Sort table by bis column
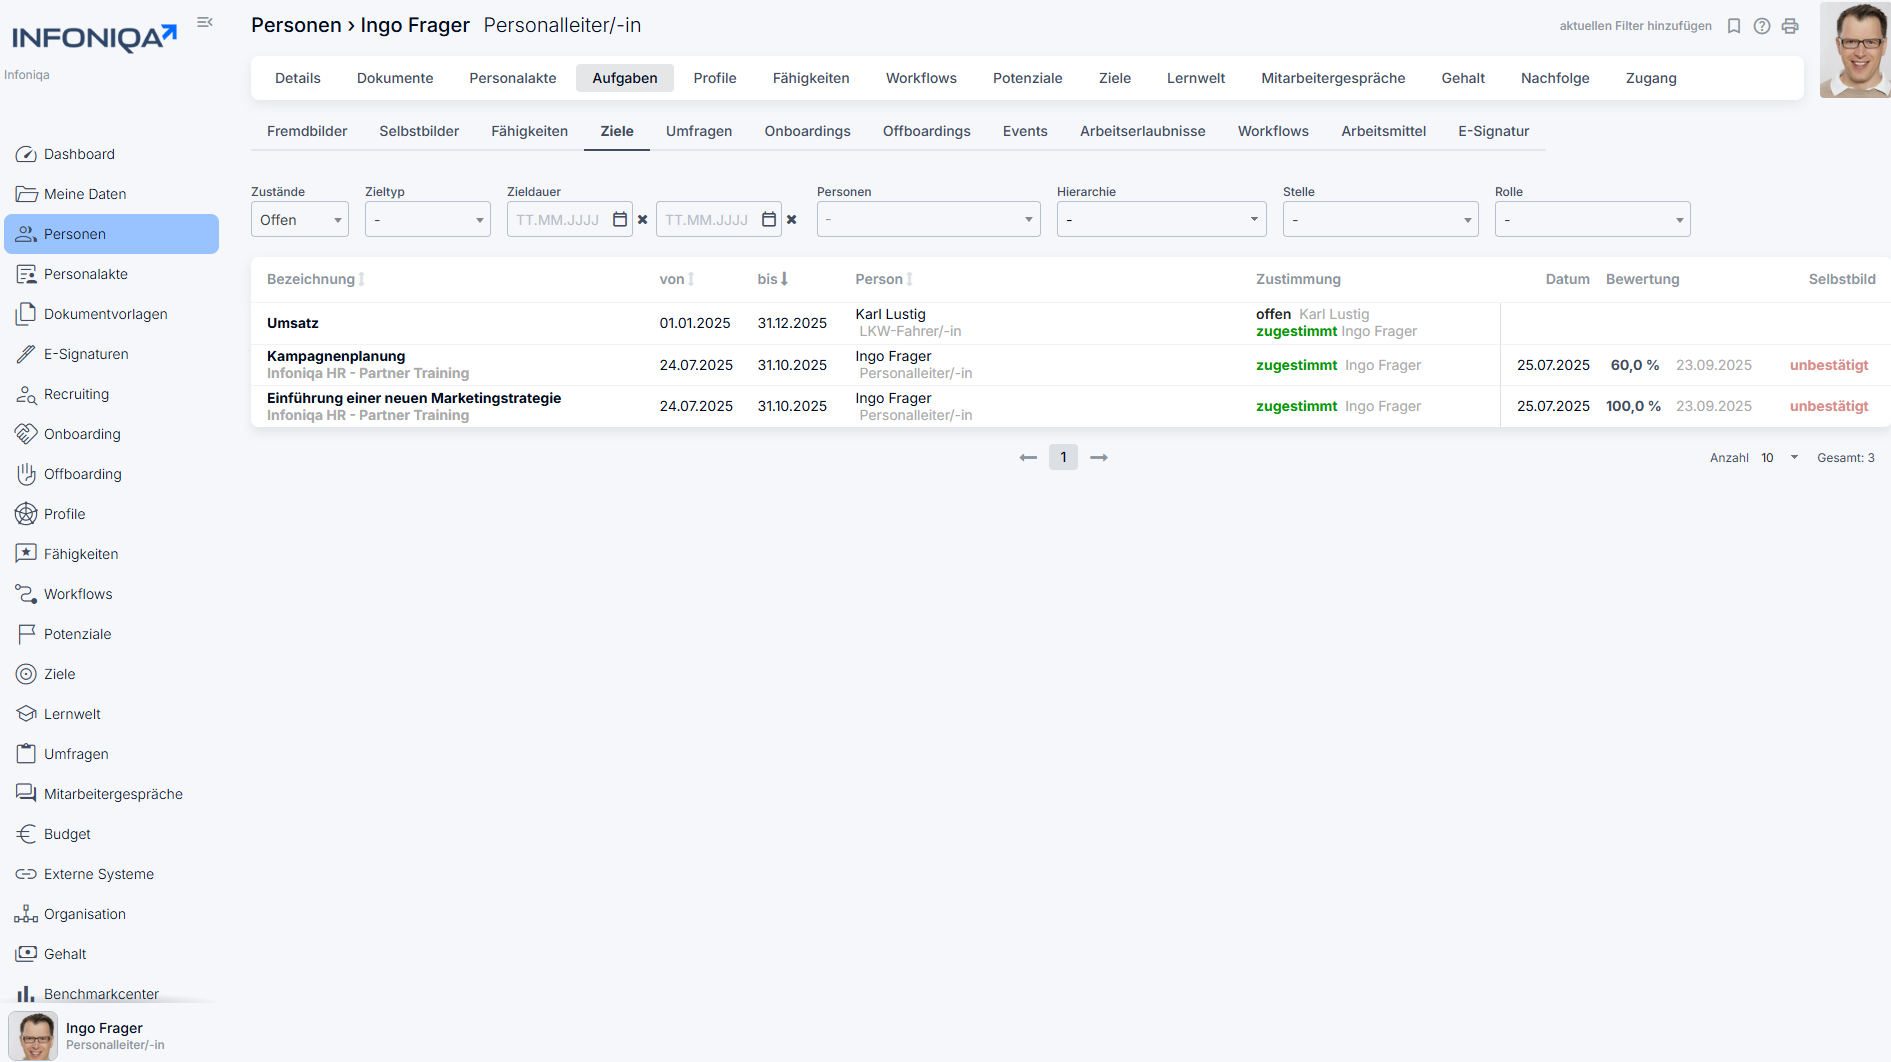Image resolution: width=1891 pixels, height=1062 pixels. pyautogui.click(x=773, y=279)
